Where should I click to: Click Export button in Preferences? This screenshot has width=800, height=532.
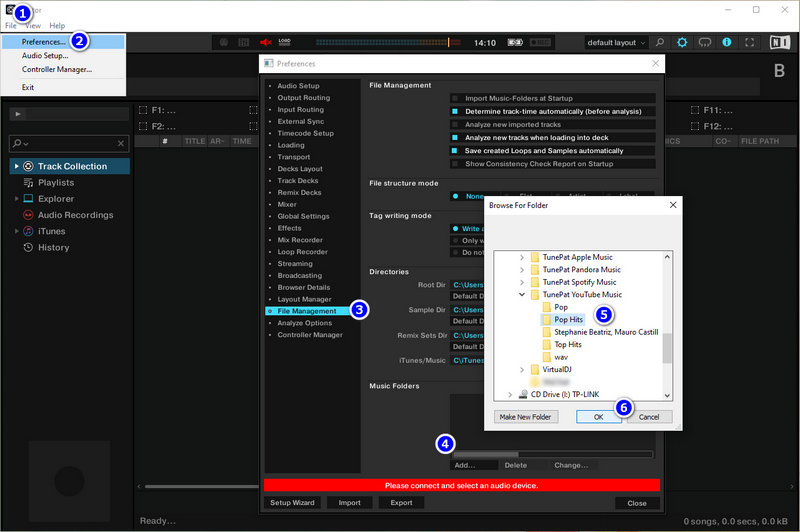coord(402,503)
